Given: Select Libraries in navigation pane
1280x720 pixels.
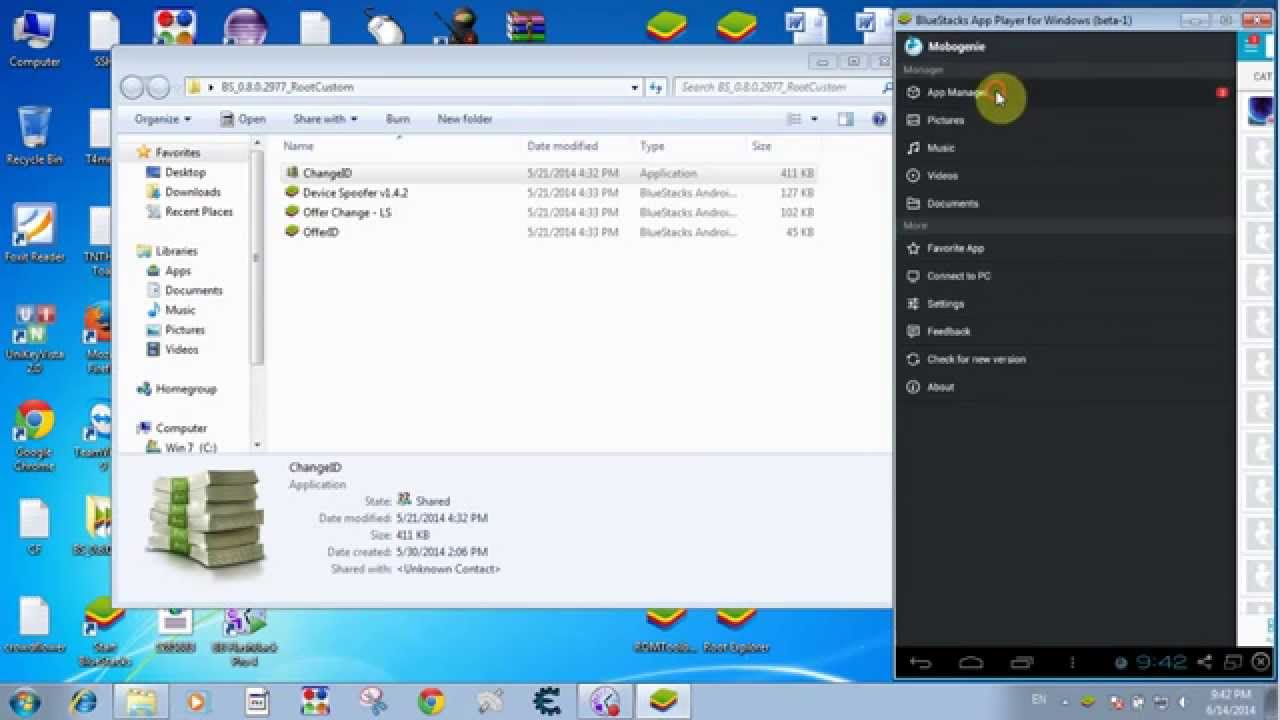Looking at the screenshot, I should (x=176, y=251).
